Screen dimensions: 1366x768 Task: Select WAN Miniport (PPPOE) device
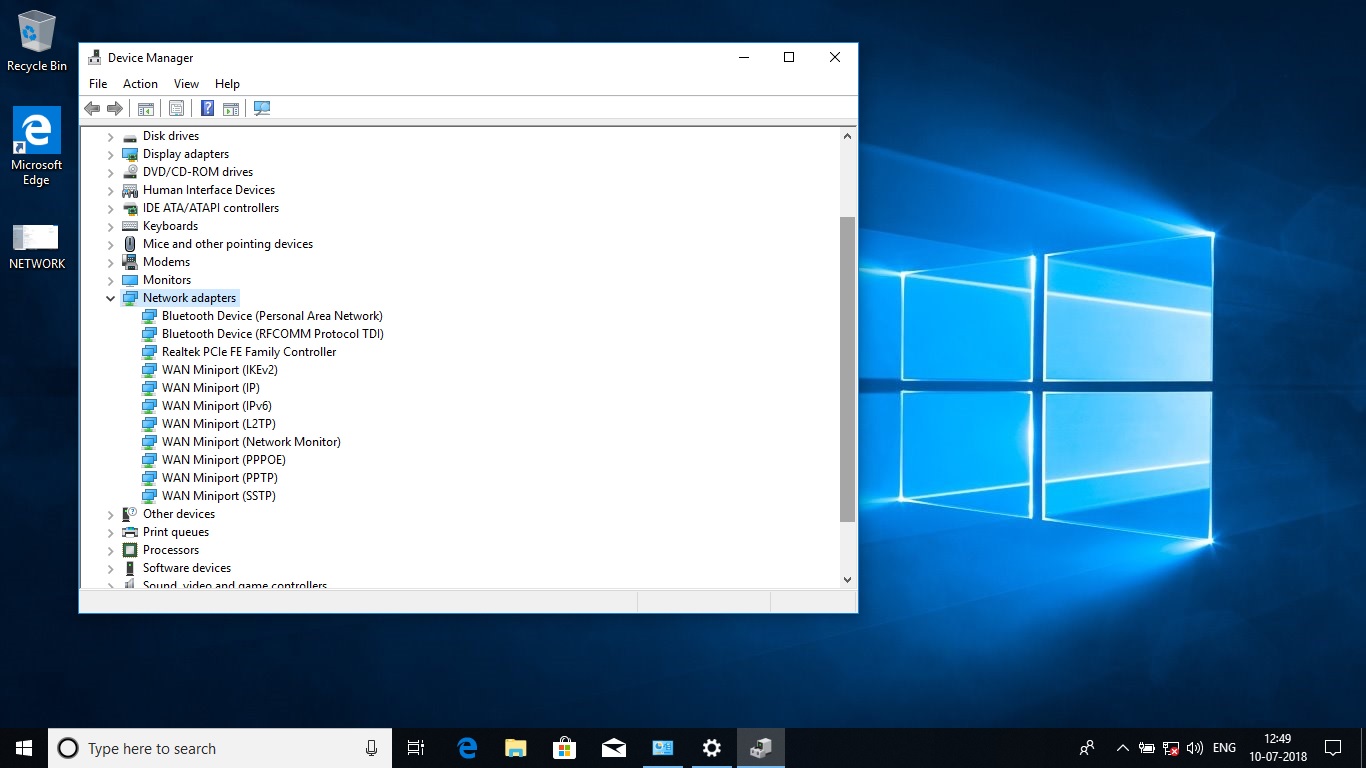tap(224, 460)
